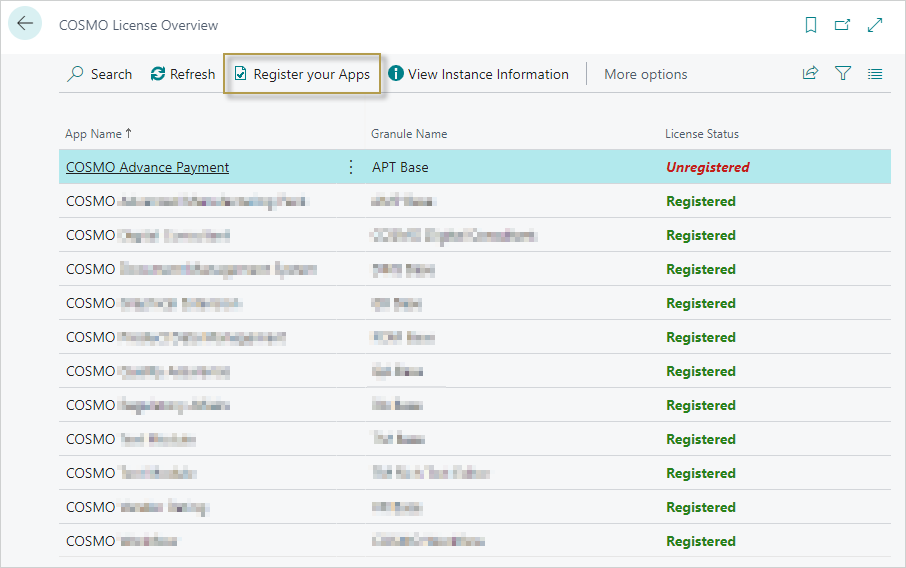Refresh the license list
The width and height of the screenshot is (906, 568).
[x=183, y=74]
